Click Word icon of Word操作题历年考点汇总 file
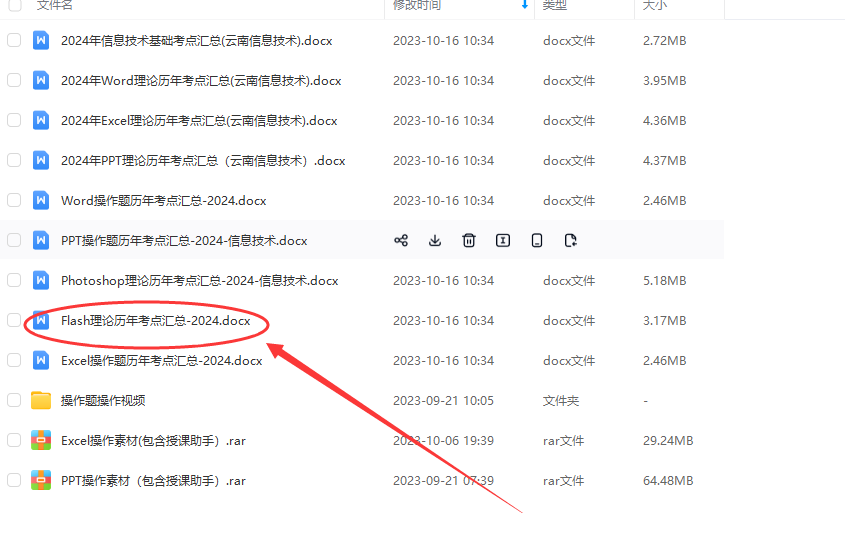This screenshot has width=845, height=537. point(41,201)
